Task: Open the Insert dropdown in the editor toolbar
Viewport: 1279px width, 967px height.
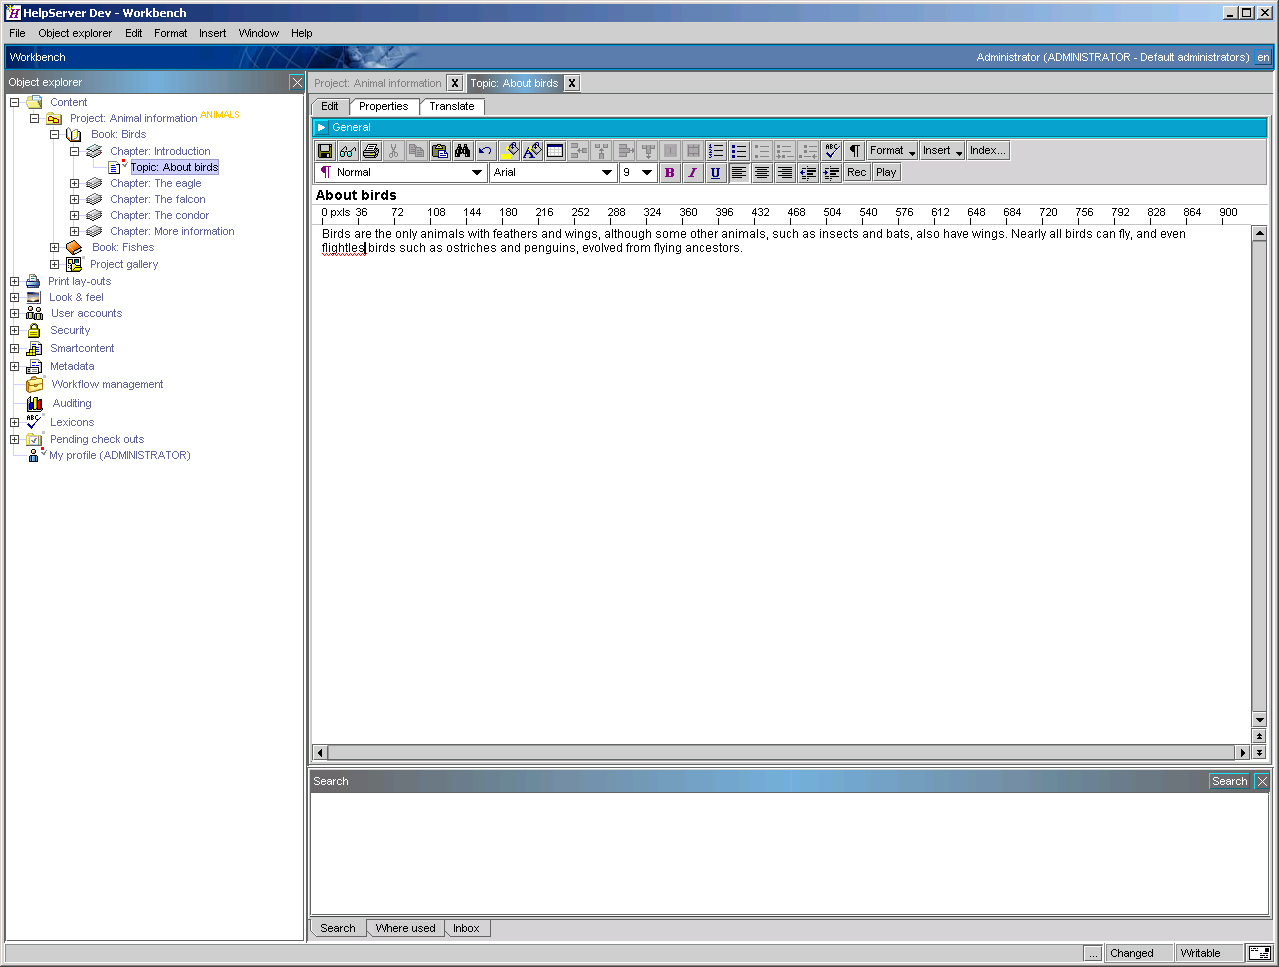Action: tap(943, 151)
